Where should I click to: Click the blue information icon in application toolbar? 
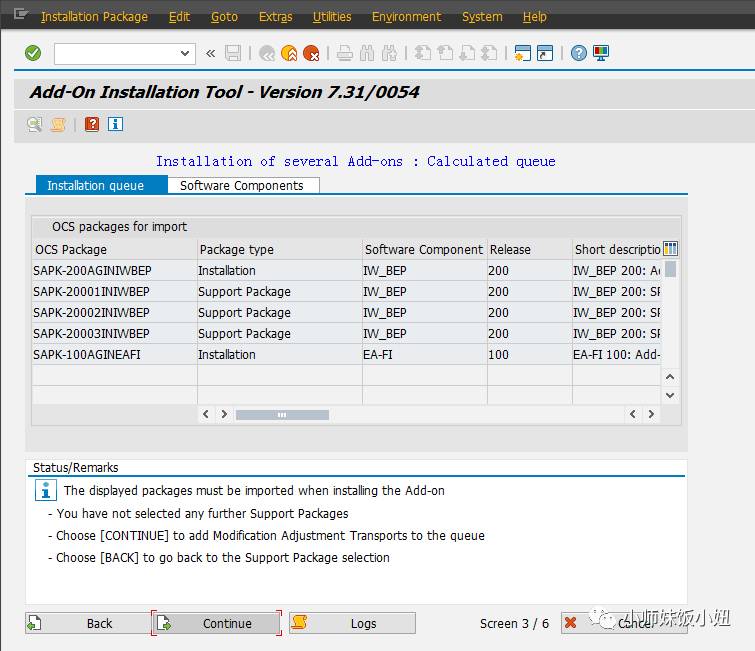[115, 125]
